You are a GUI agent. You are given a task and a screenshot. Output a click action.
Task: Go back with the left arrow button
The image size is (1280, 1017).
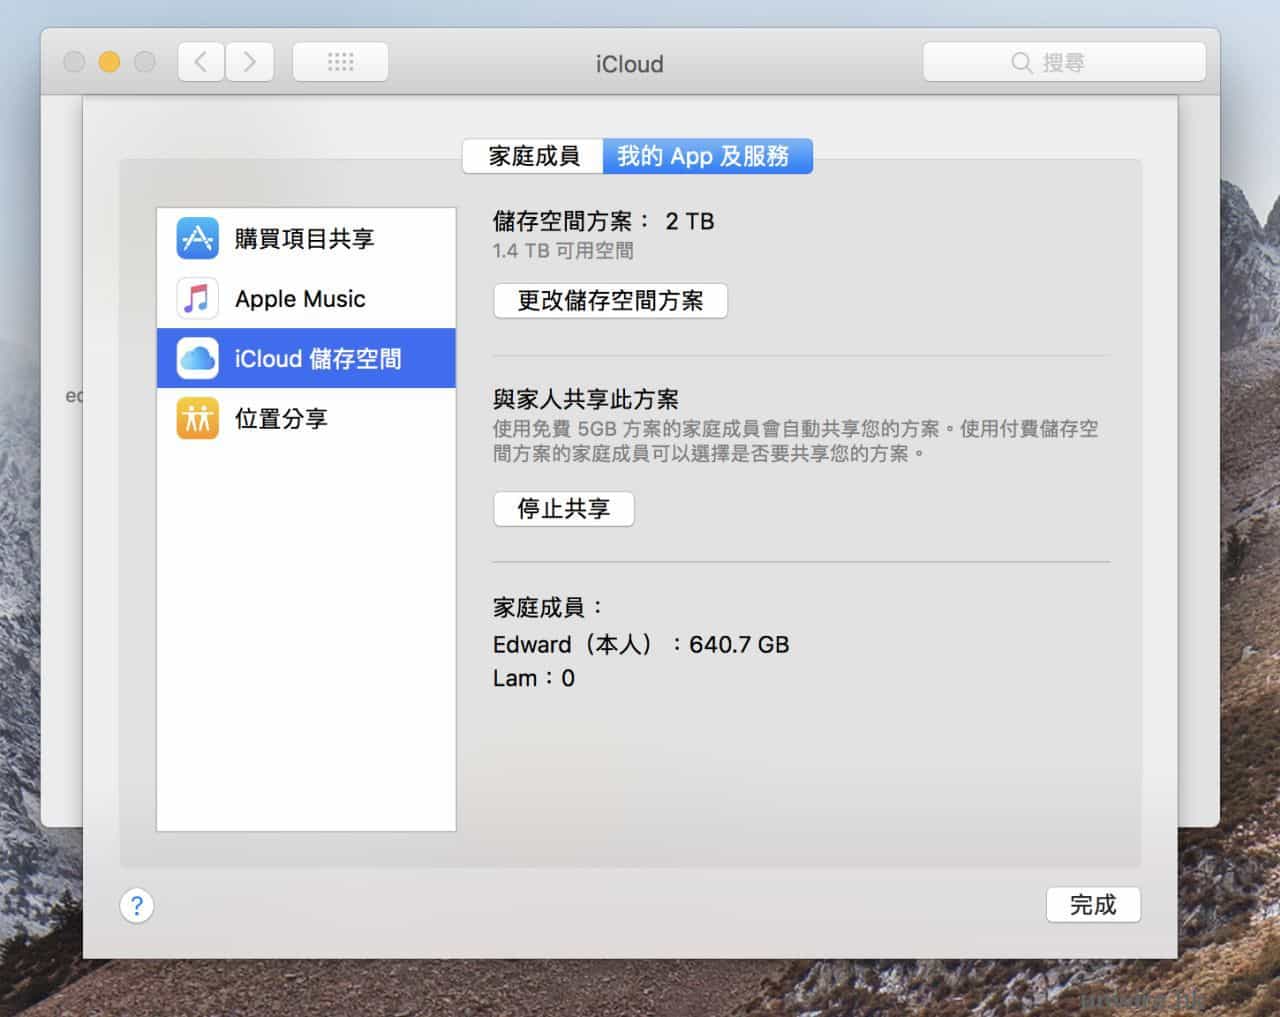click(201, 62)
